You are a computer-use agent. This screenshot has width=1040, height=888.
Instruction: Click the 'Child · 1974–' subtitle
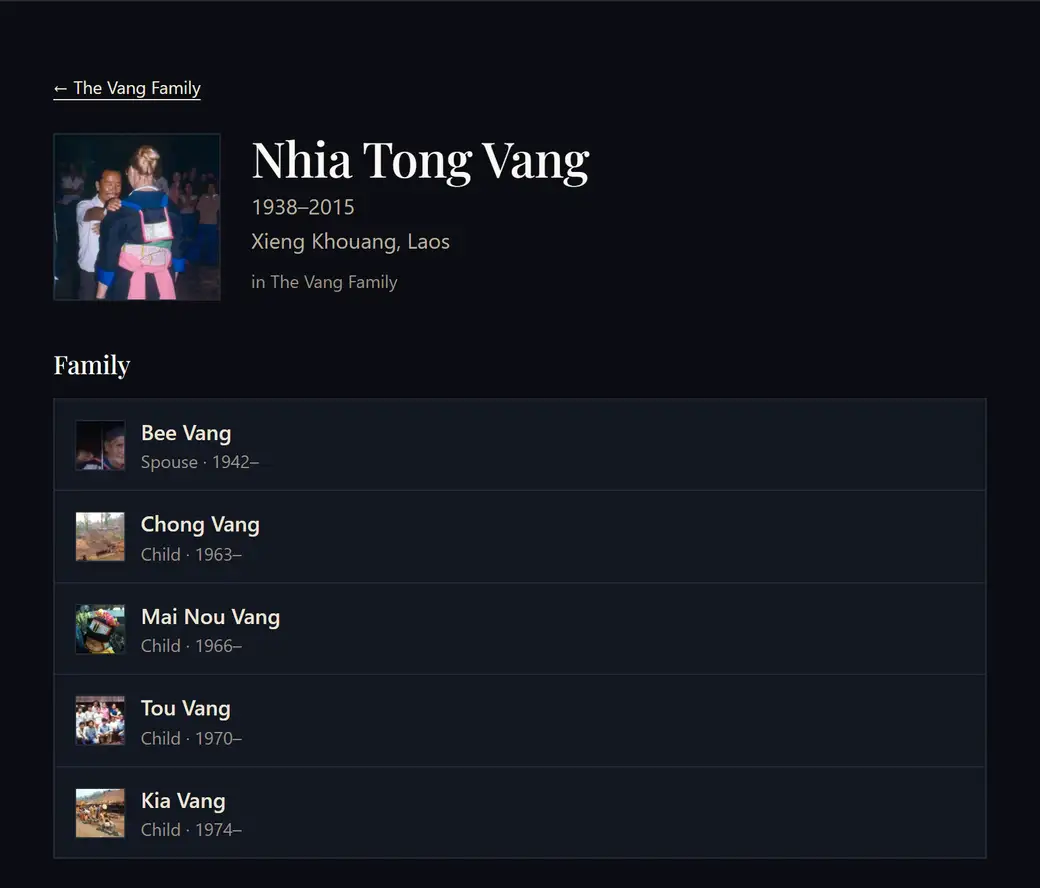coord(191,830)
